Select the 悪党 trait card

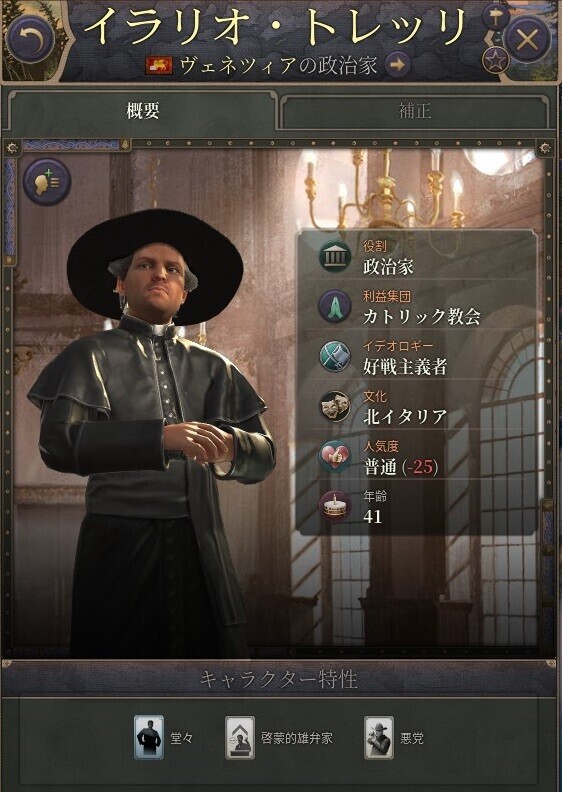click(x=379, y=737)
